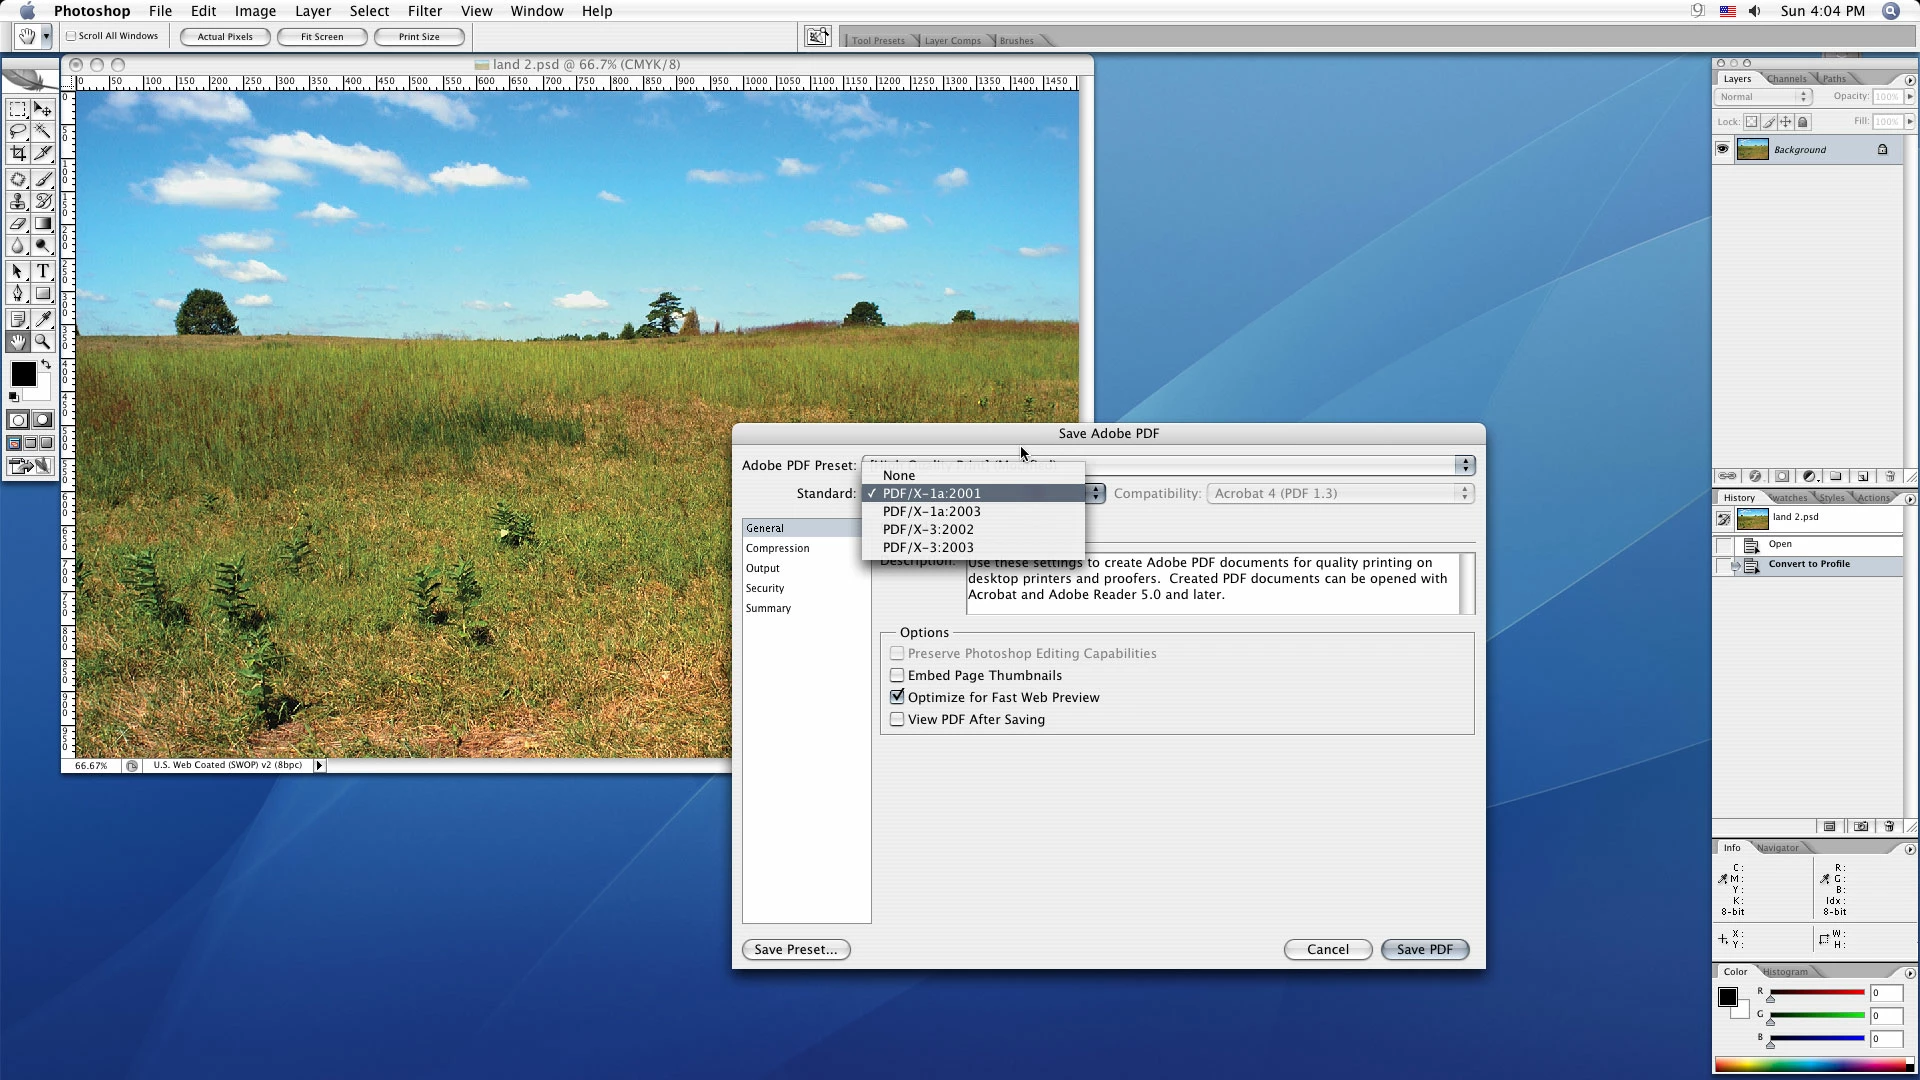Check View PDF After Saving
Image resolution: width=1920 pixels, height=1080 pixels.
click(x=897, y=719)
